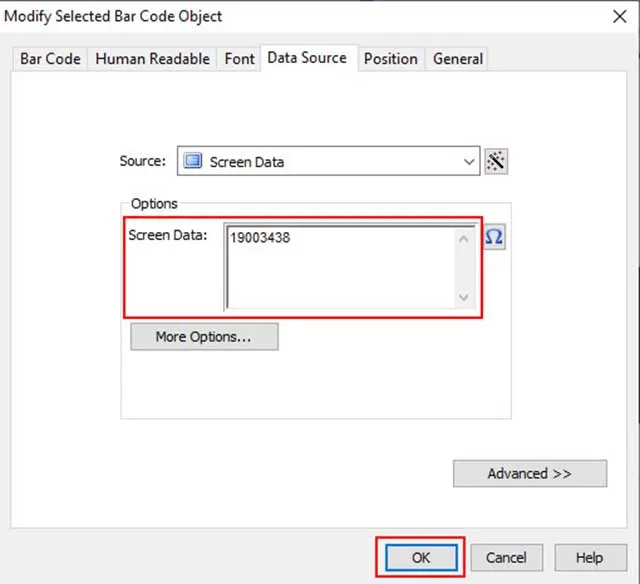Open the data source wizard icon

tap(496, 161)
